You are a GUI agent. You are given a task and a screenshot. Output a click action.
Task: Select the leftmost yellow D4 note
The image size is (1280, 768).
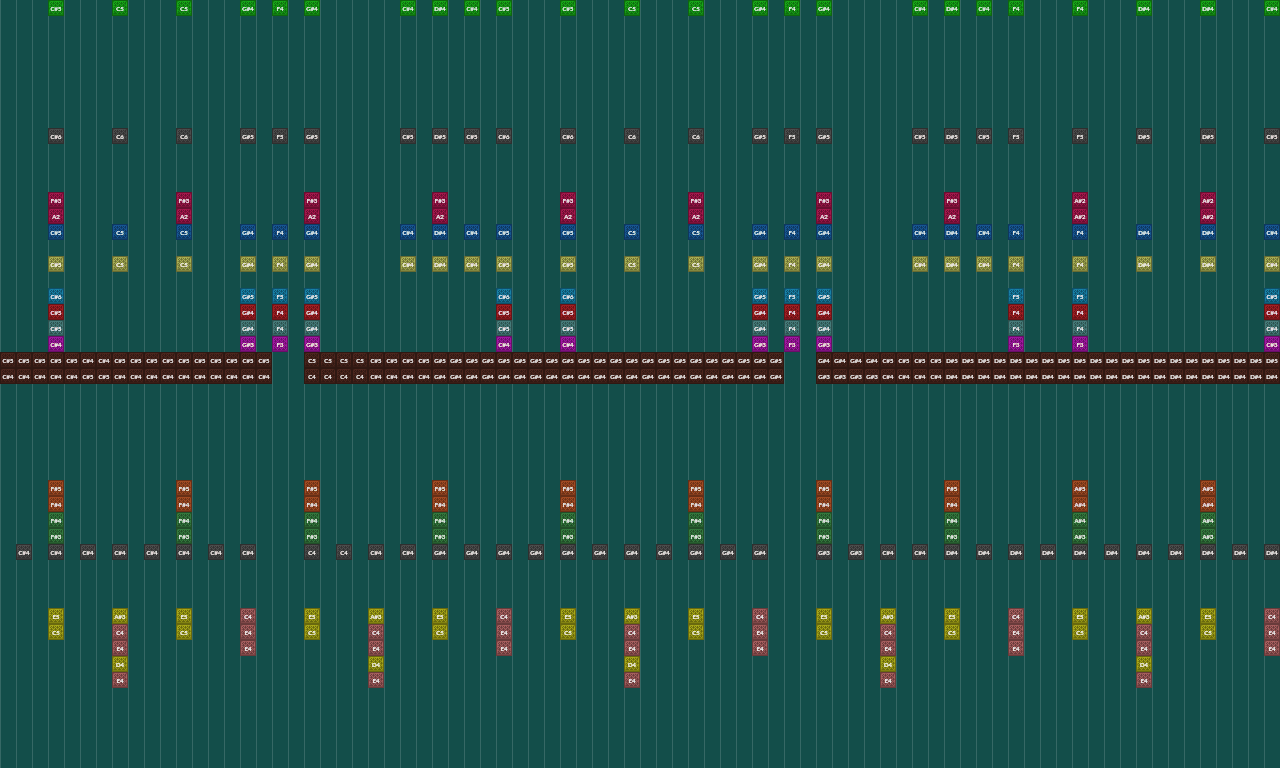[120, 664]
